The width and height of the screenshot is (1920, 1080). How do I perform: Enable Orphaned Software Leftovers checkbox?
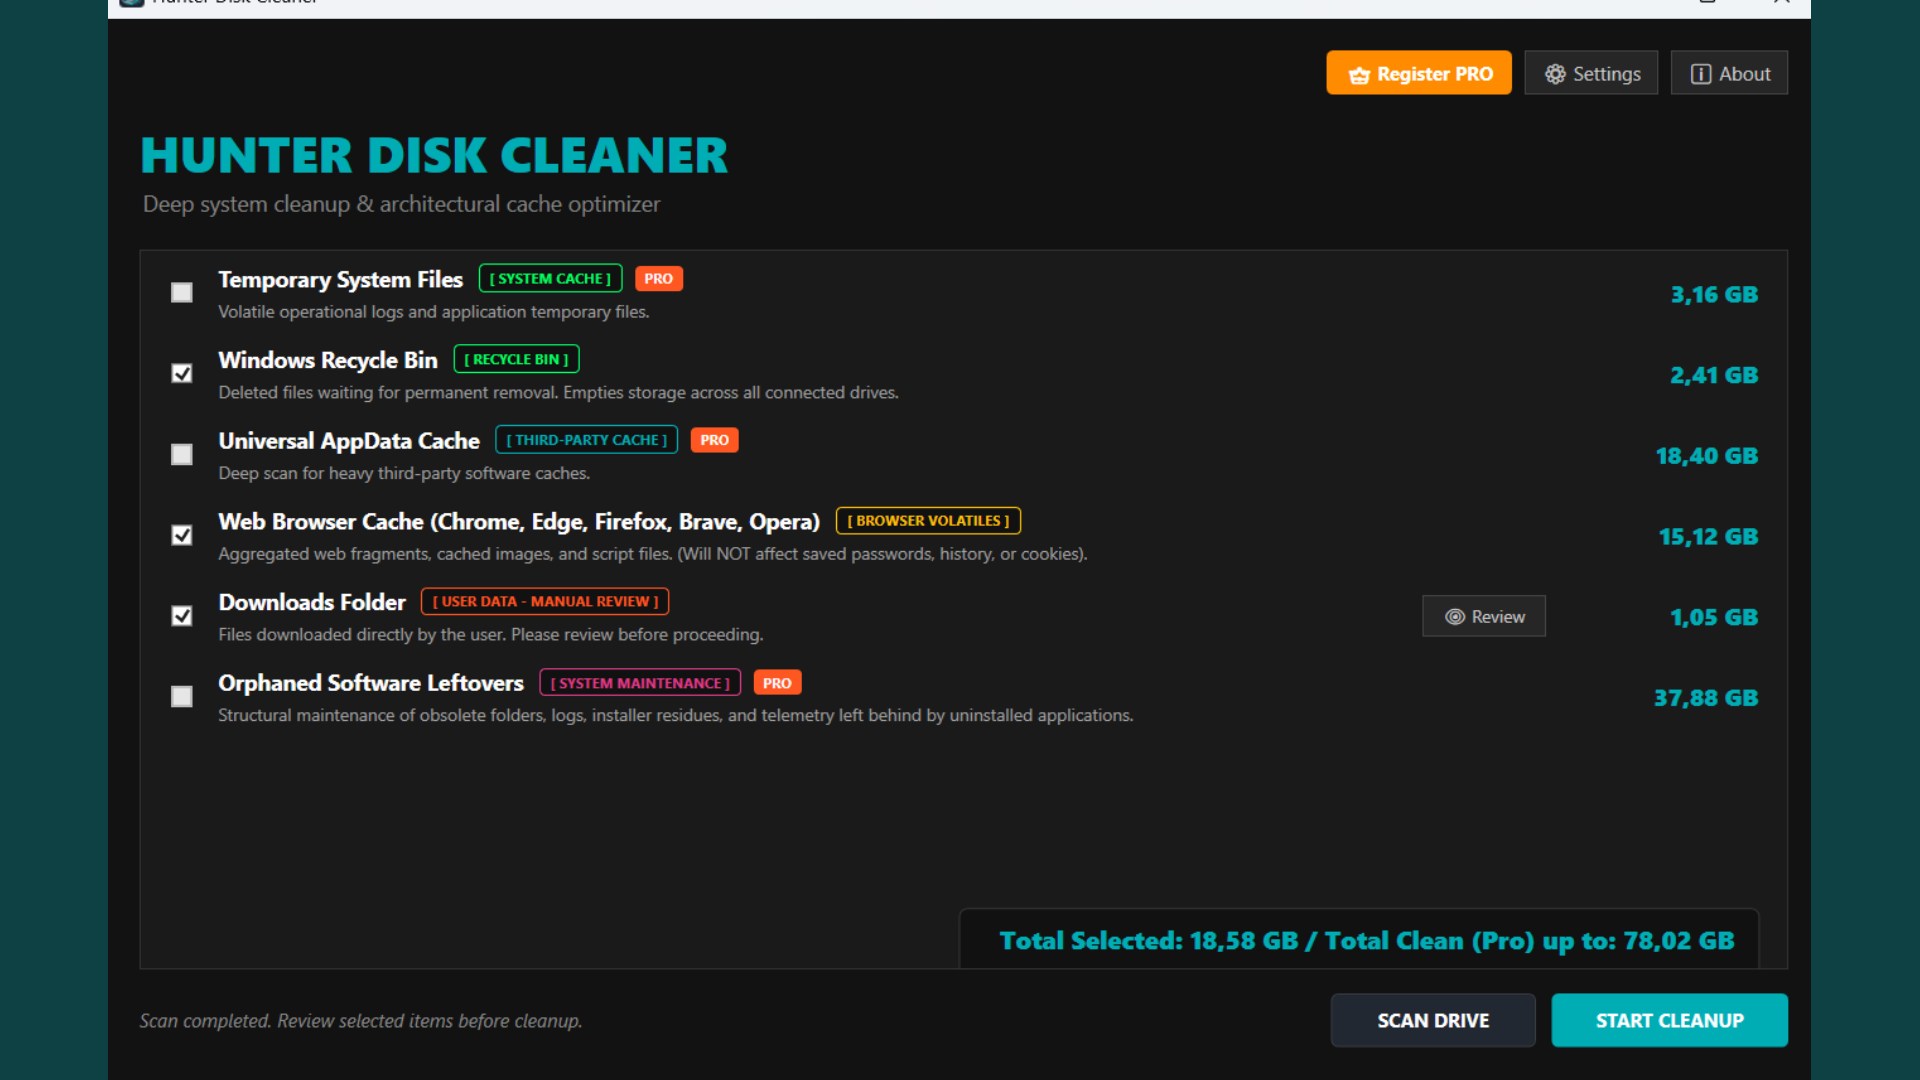tap(181, 696)
